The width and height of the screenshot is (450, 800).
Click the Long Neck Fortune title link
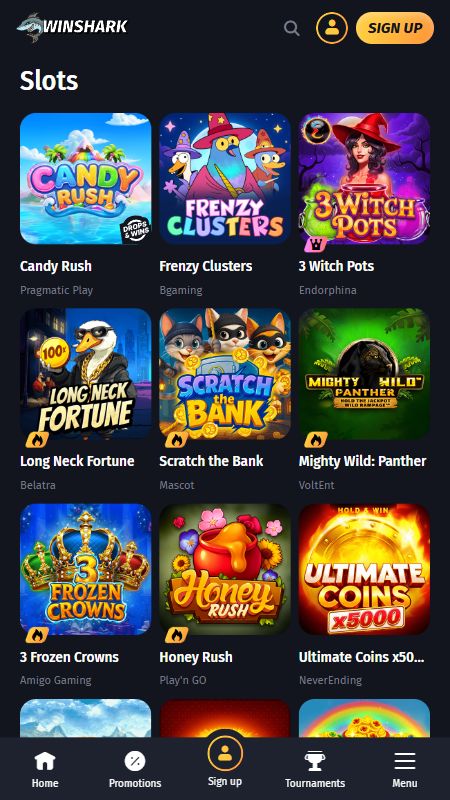click(77, 461)
